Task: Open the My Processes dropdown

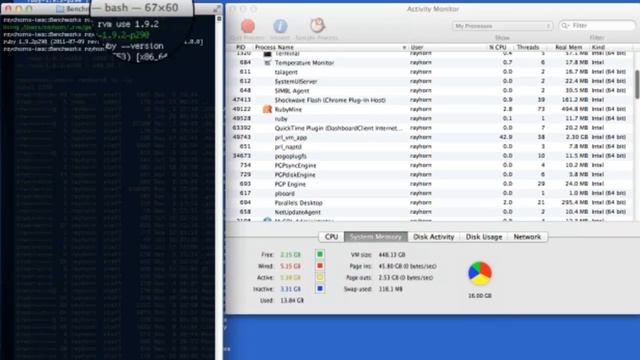Action: click(502, 26)
